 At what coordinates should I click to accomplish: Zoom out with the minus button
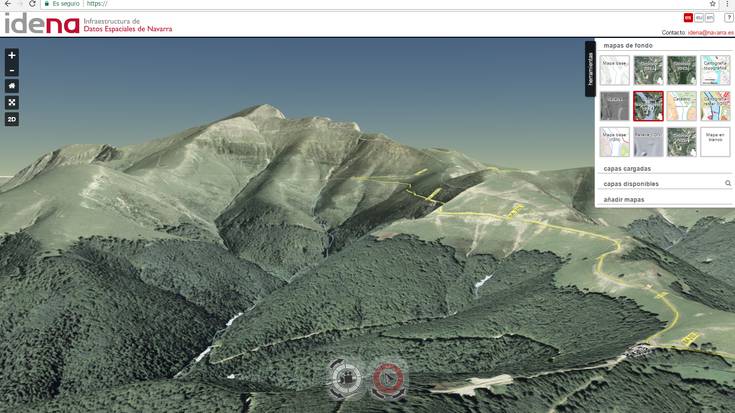(12, 70)
